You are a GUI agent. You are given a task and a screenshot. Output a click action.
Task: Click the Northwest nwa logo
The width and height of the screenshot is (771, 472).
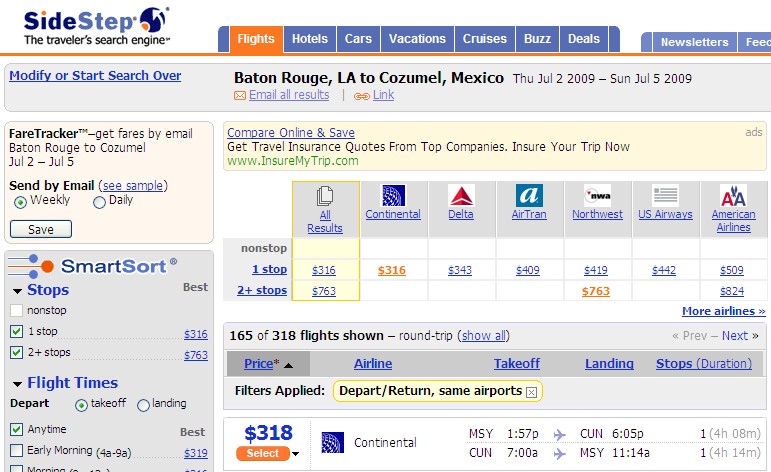[x=597, y=195]
